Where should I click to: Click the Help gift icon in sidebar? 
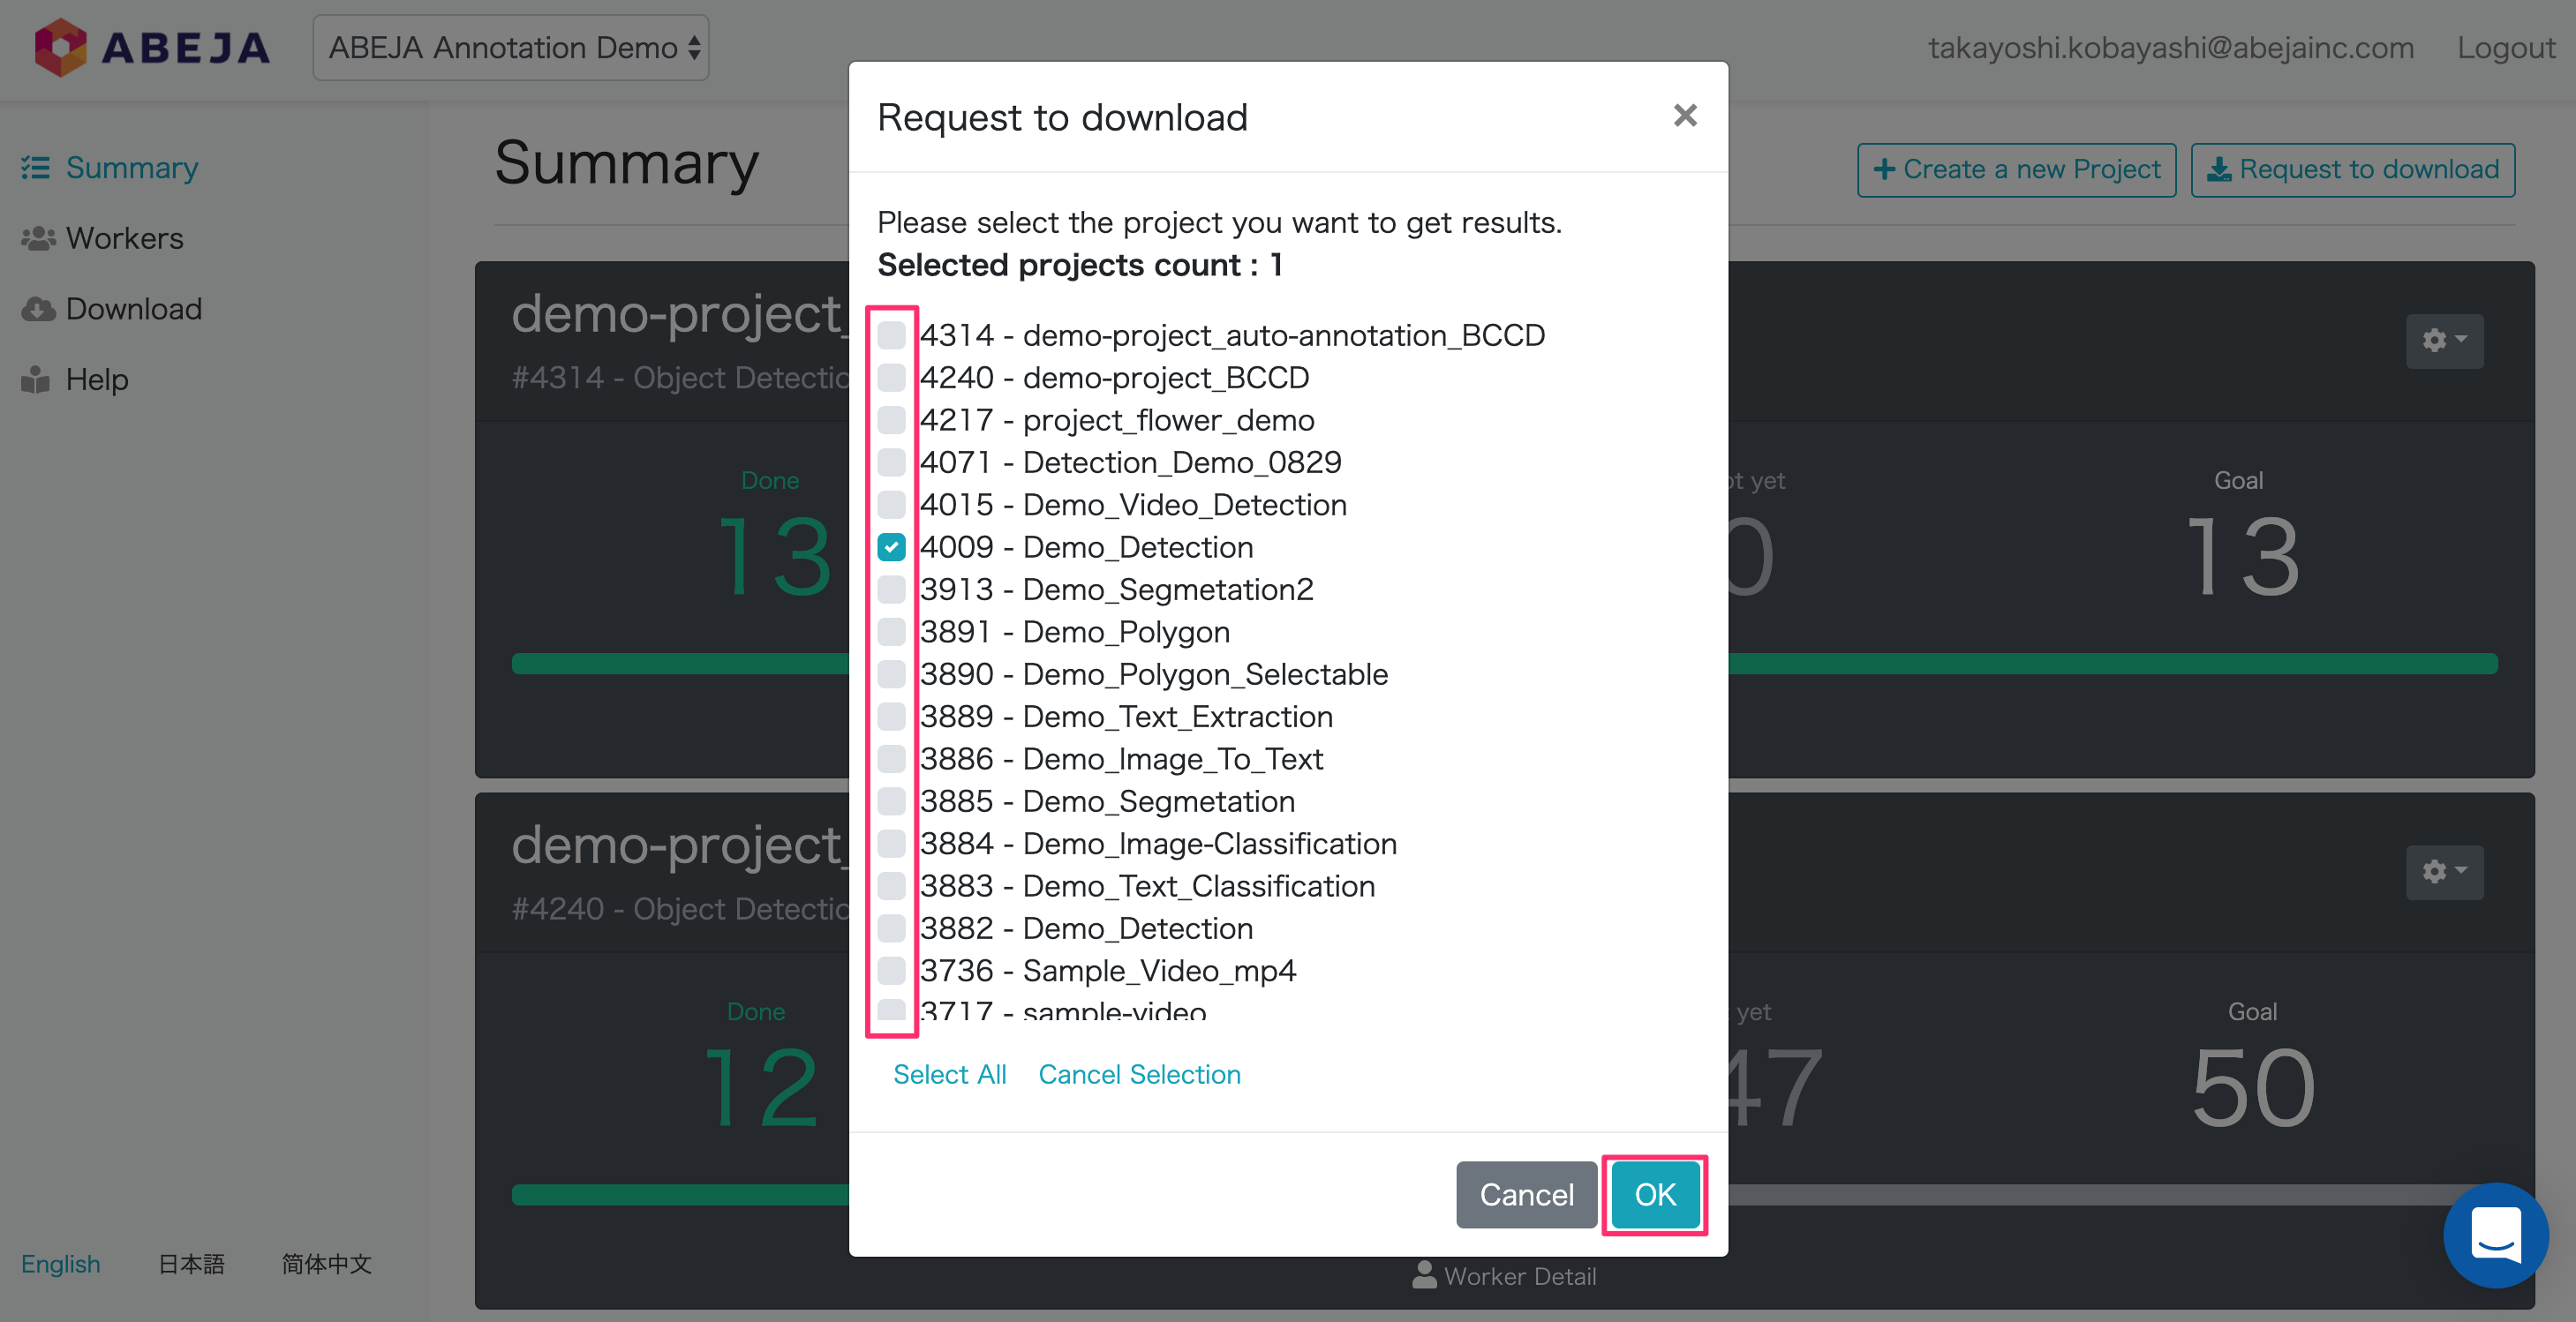click(36, 380)
